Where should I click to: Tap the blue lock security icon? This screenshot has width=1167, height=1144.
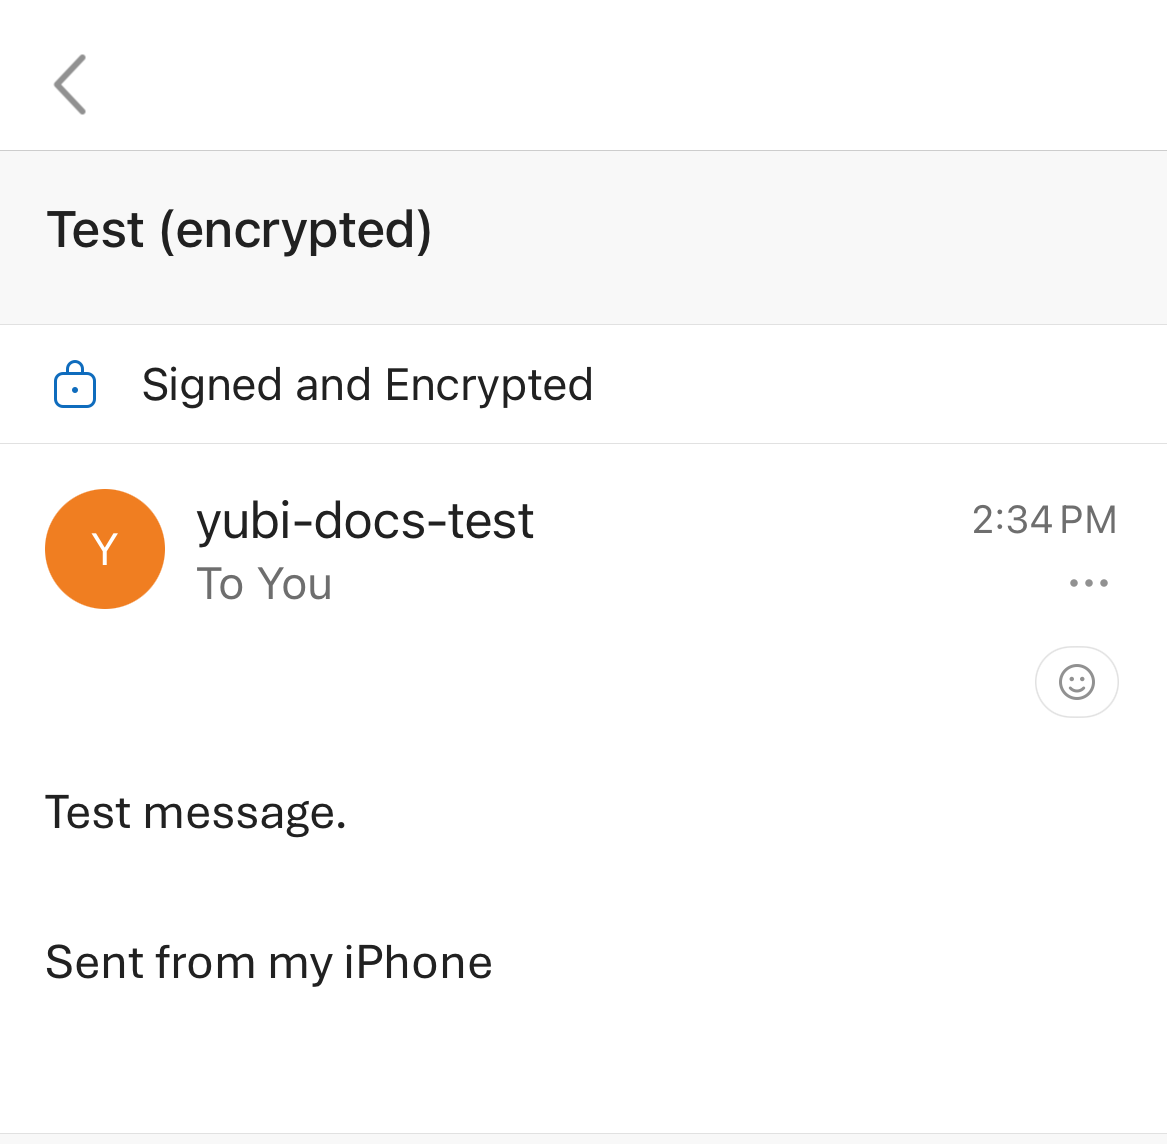coord(75,385)
